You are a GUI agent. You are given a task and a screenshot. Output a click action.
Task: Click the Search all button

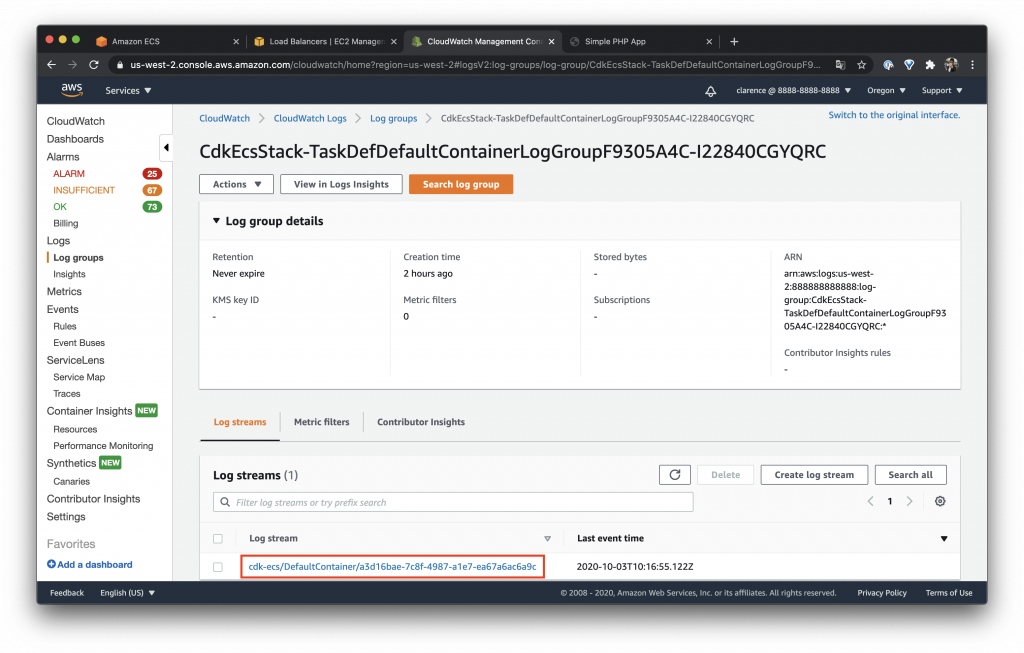coord(910,475)
